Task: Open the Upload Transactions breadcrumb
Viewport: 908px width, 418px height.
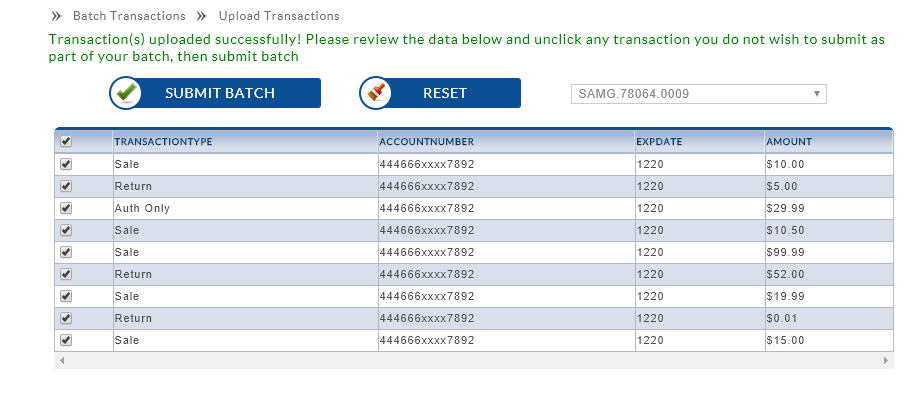Action: [x=279, y=16]
